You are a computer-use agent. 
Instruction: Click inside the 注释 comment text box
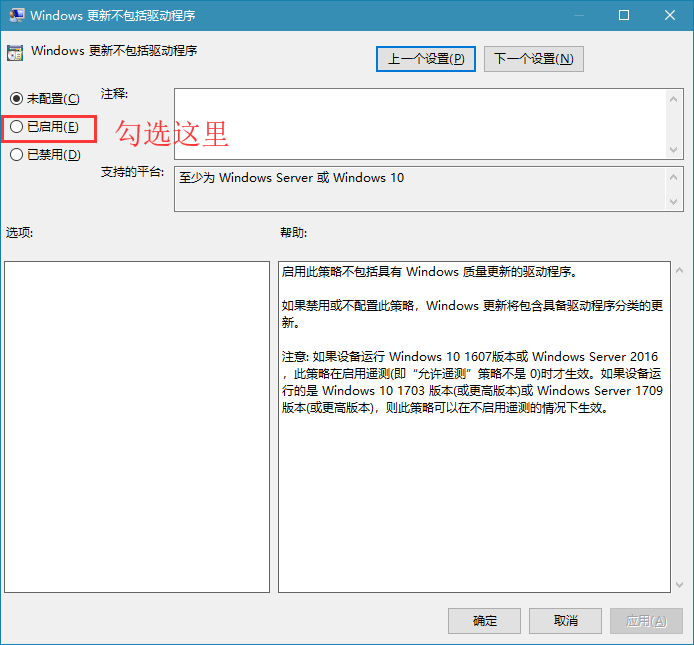click(420, 124)
